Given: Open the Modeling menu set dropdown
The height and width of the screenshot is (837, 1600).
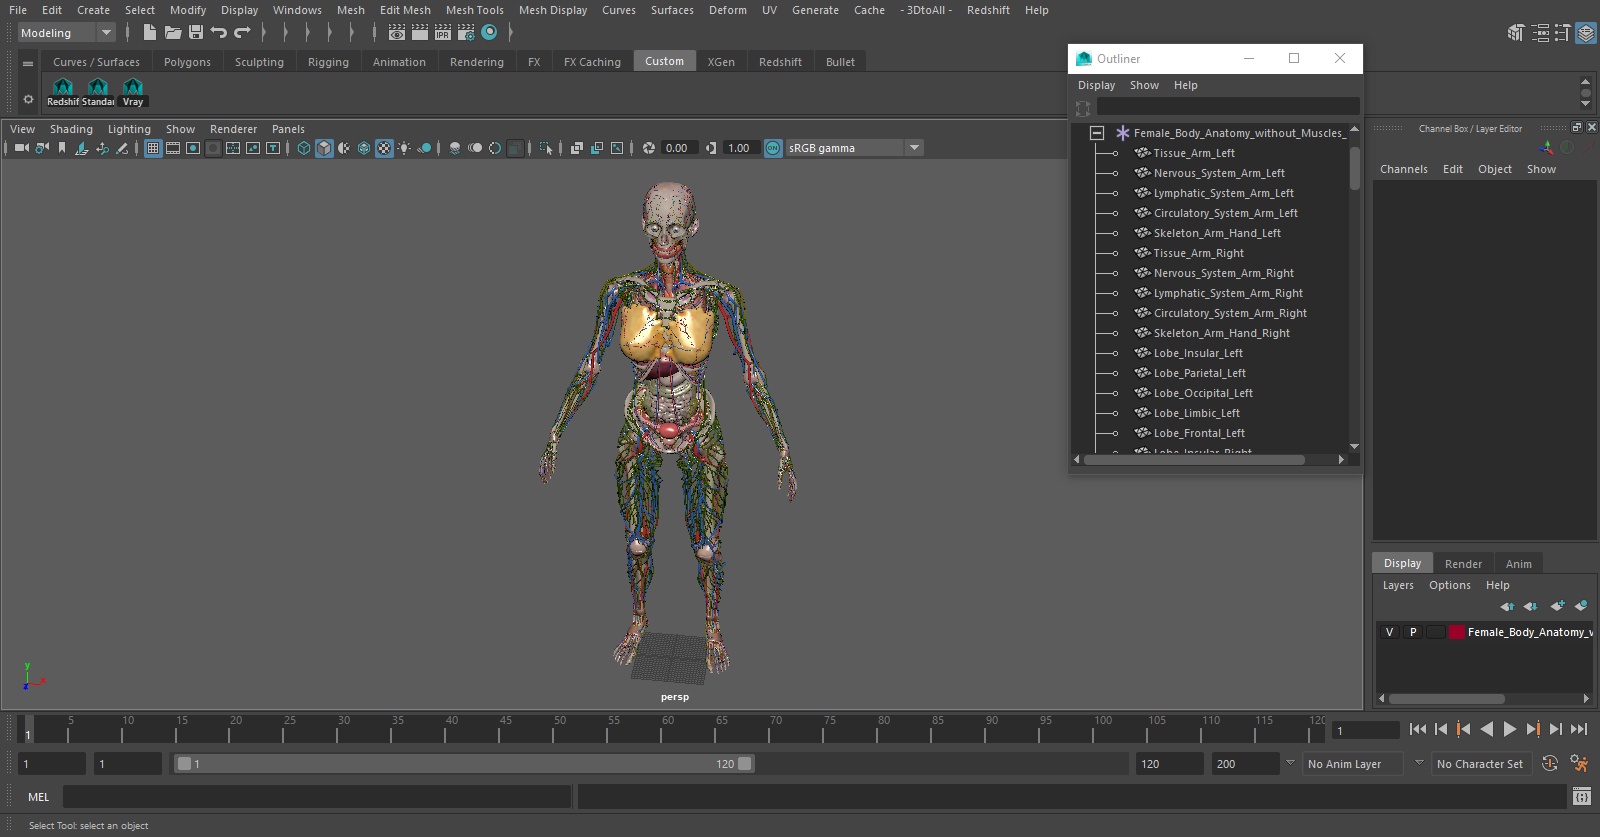Looking at the screenshot, I should (66, 33).
